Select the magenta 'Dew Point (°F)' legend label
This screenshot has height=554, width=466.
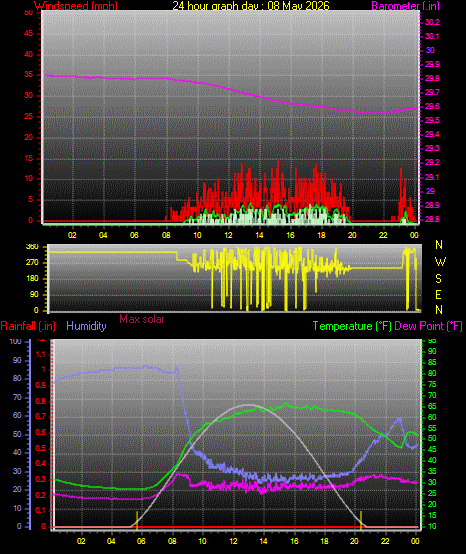(428, 326)
